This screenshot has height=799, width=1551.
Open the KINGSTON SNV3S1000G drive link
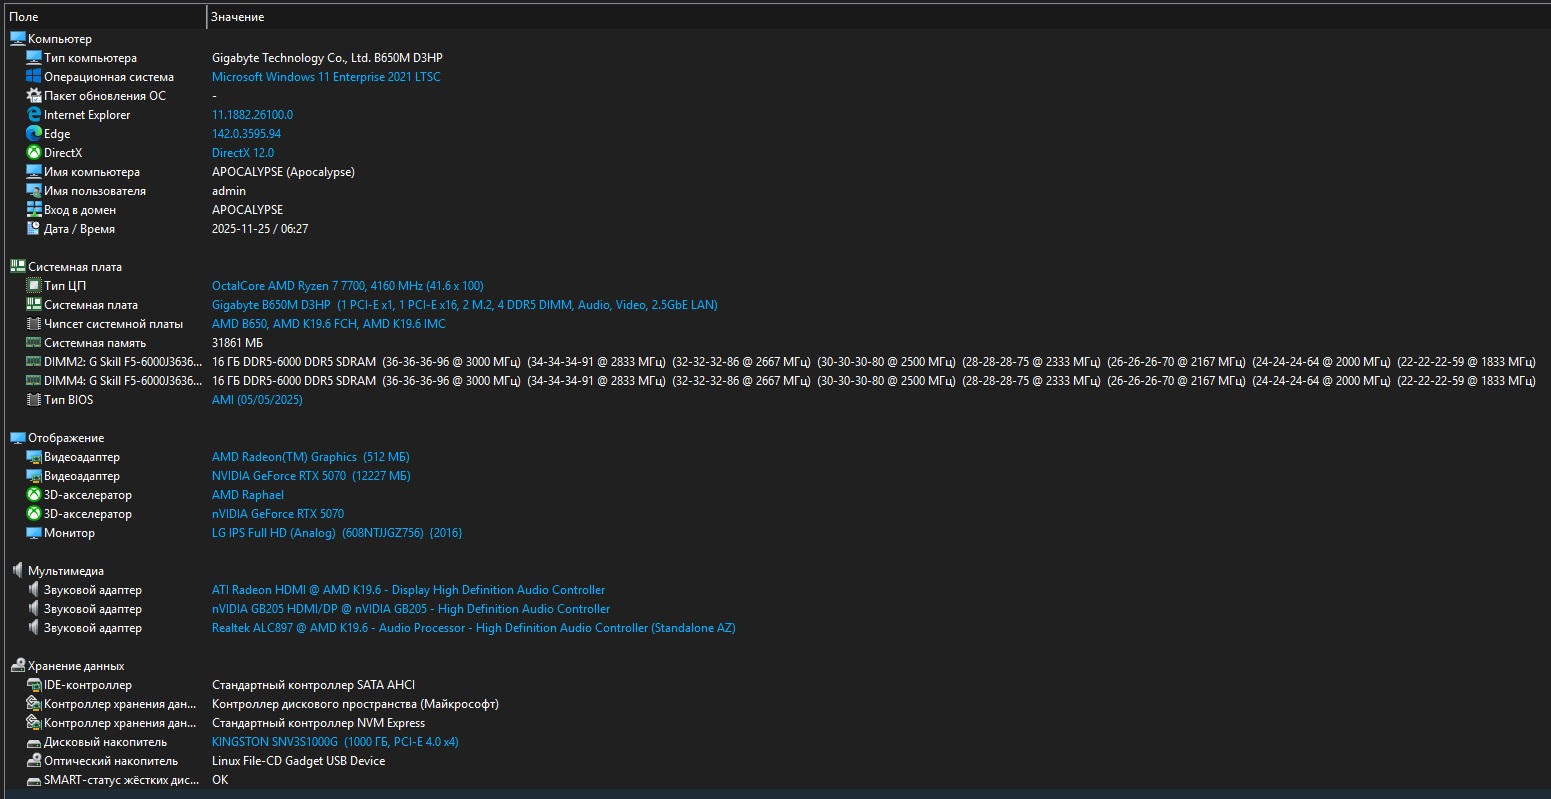click(x=335, y=742)
